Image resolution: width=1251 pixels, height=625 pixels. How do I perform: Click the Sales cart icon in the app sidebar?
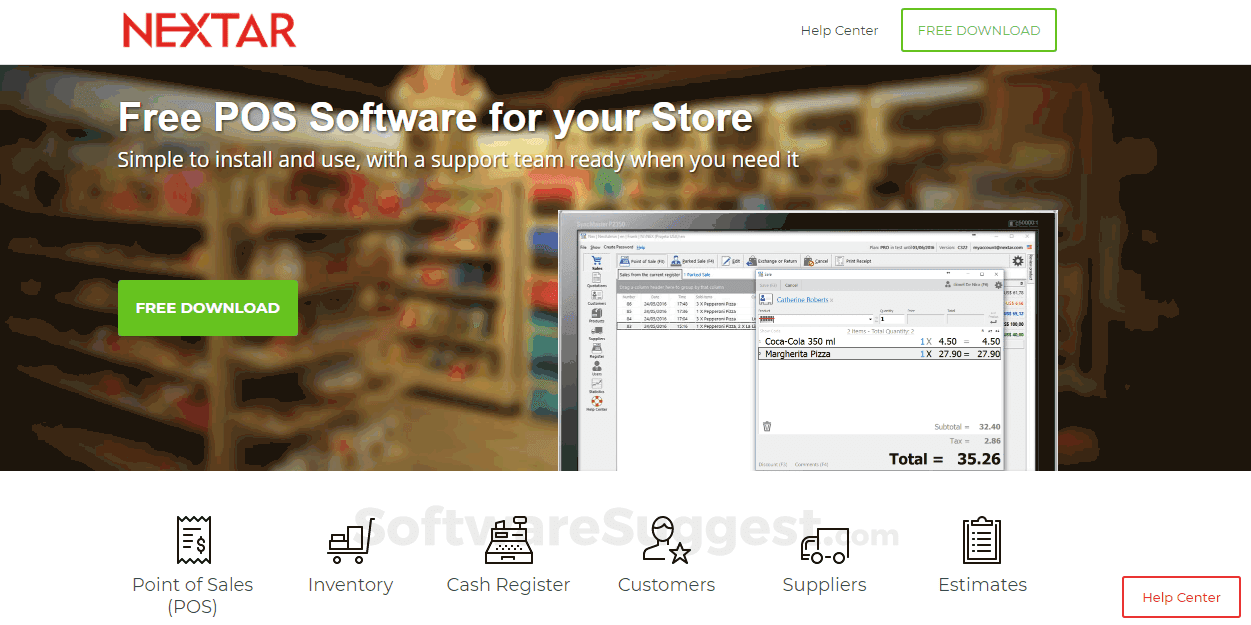[597, 262]
